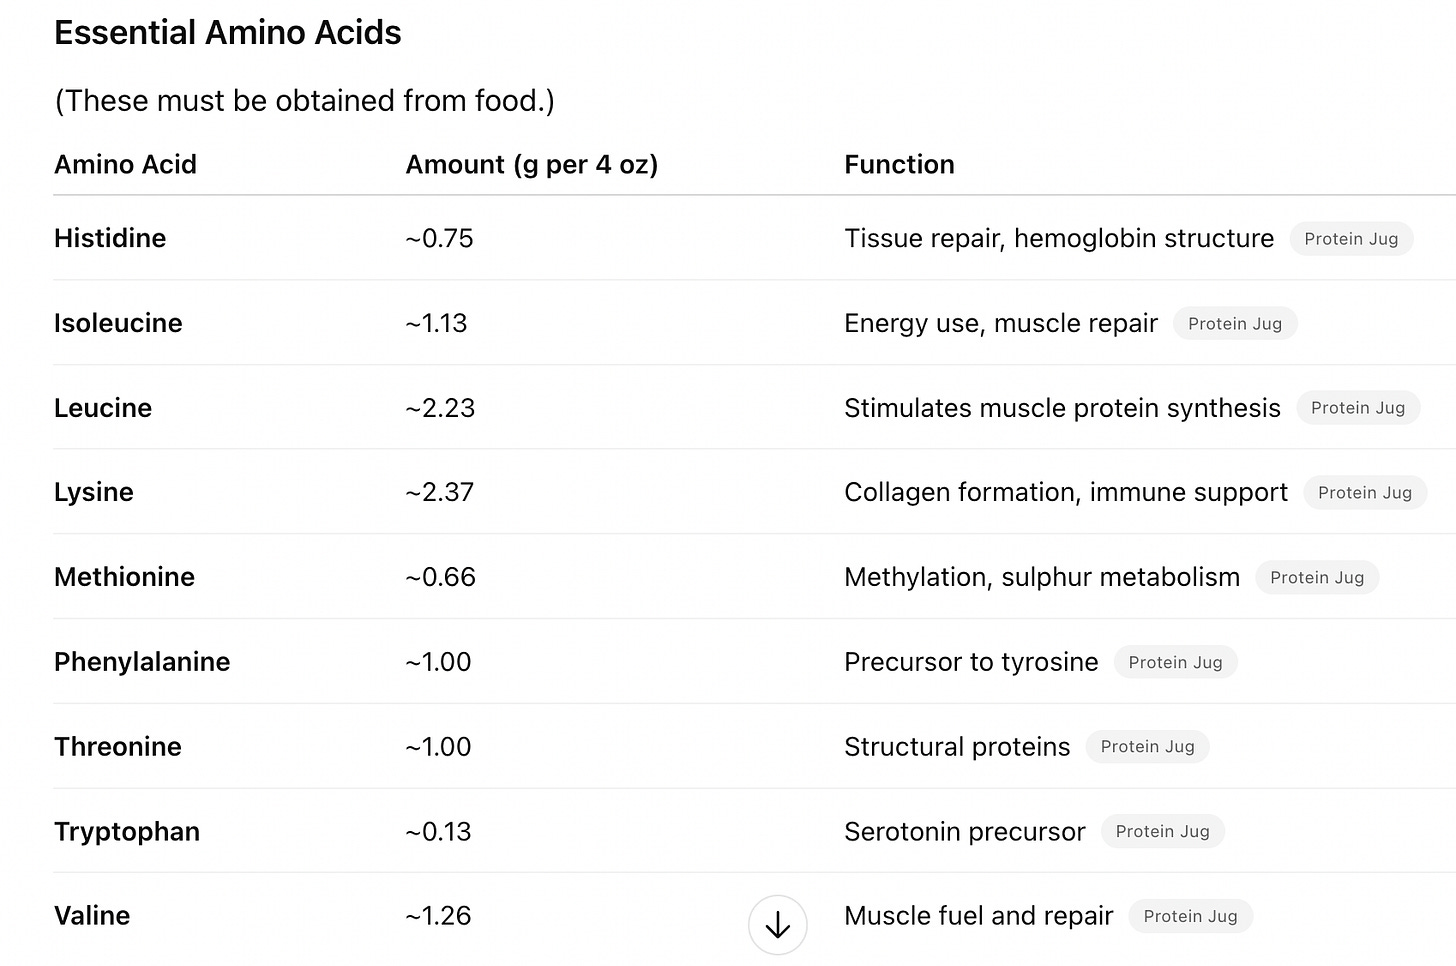The height and width of the screenshot is (966, 1456).
Task: Click the Lysine amount value ~2.37
Action: pyautogui.click(x=440, y=492)
